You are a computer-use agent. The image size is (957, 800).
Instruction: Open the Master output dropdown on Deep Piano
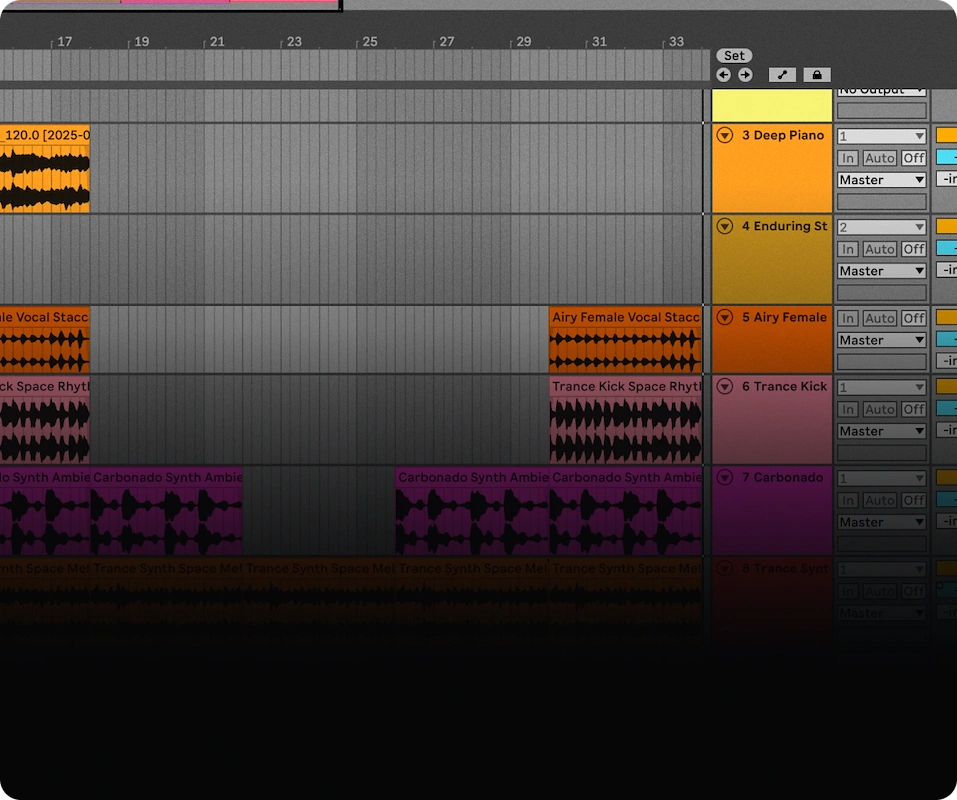pyautogui.click(x=880, y=180)
